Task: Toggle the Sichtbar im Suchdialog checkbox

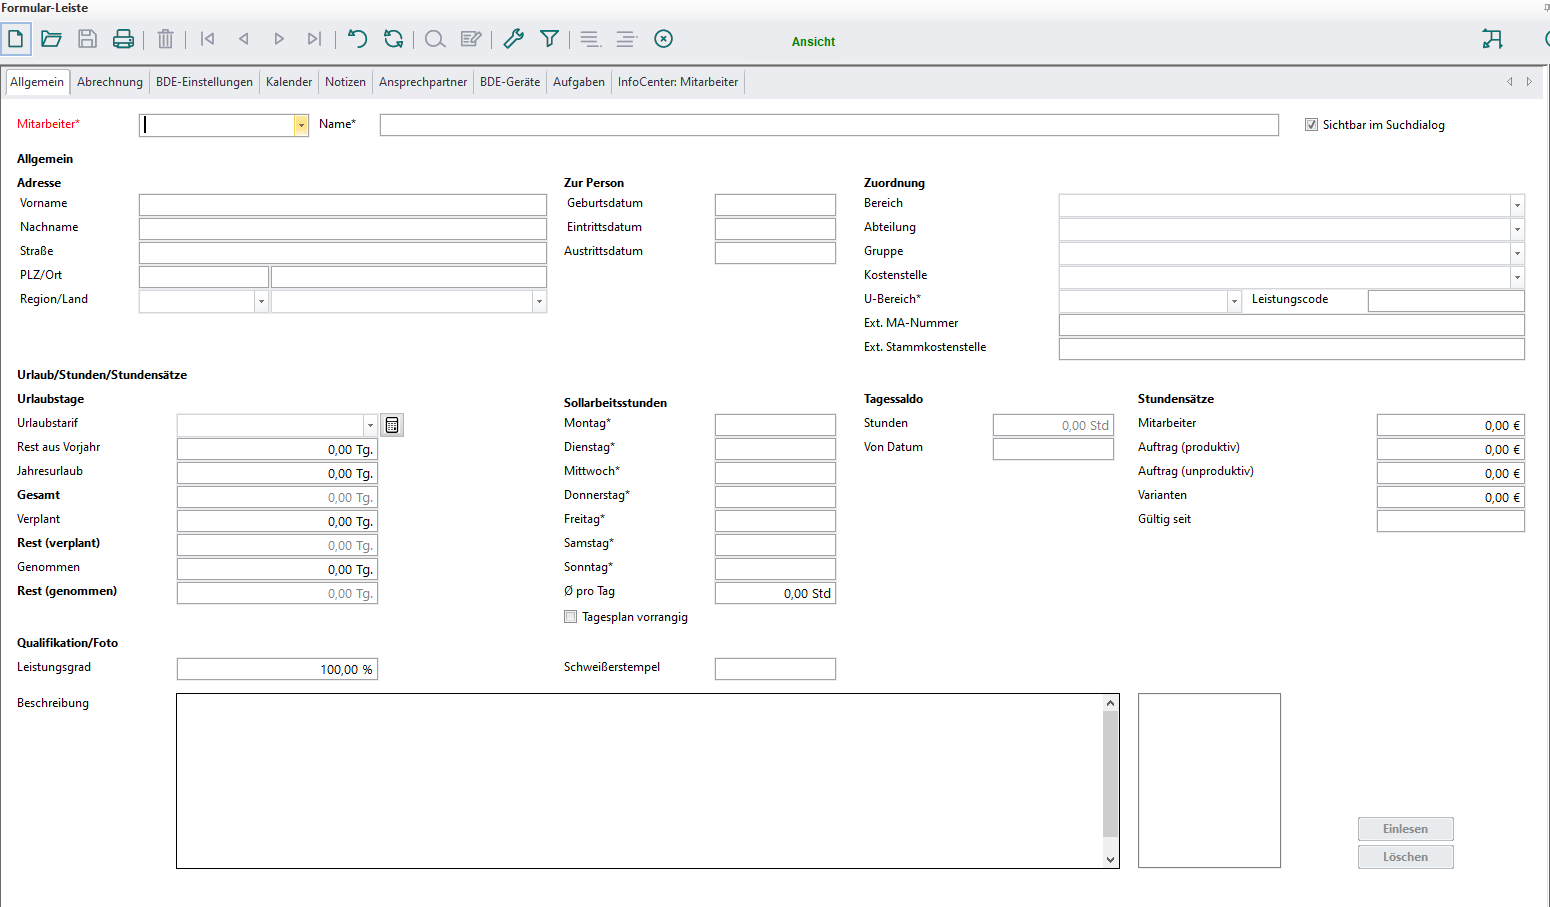Action: coord(1311,125)
